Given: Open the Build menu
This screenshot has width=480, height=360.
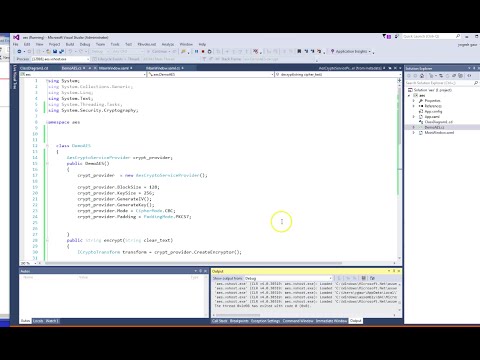Looking at the screenshot, I should [x=70, y=44].
